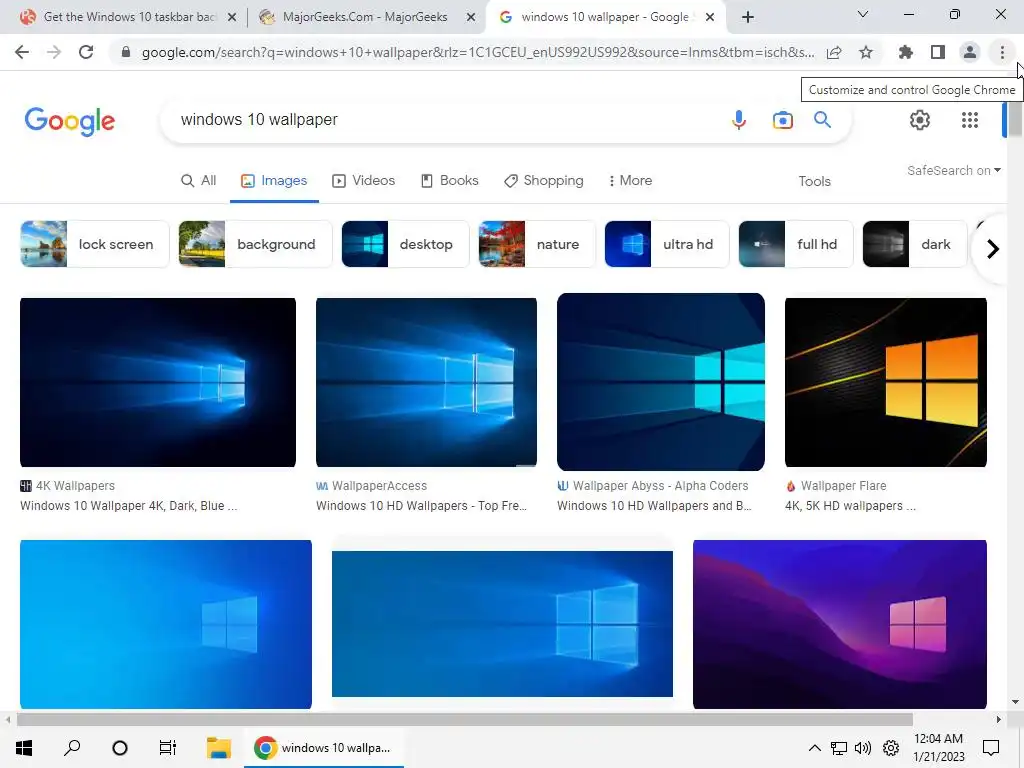Select the Images search tab
The image size is (1024, 768).
coord(274,181)
